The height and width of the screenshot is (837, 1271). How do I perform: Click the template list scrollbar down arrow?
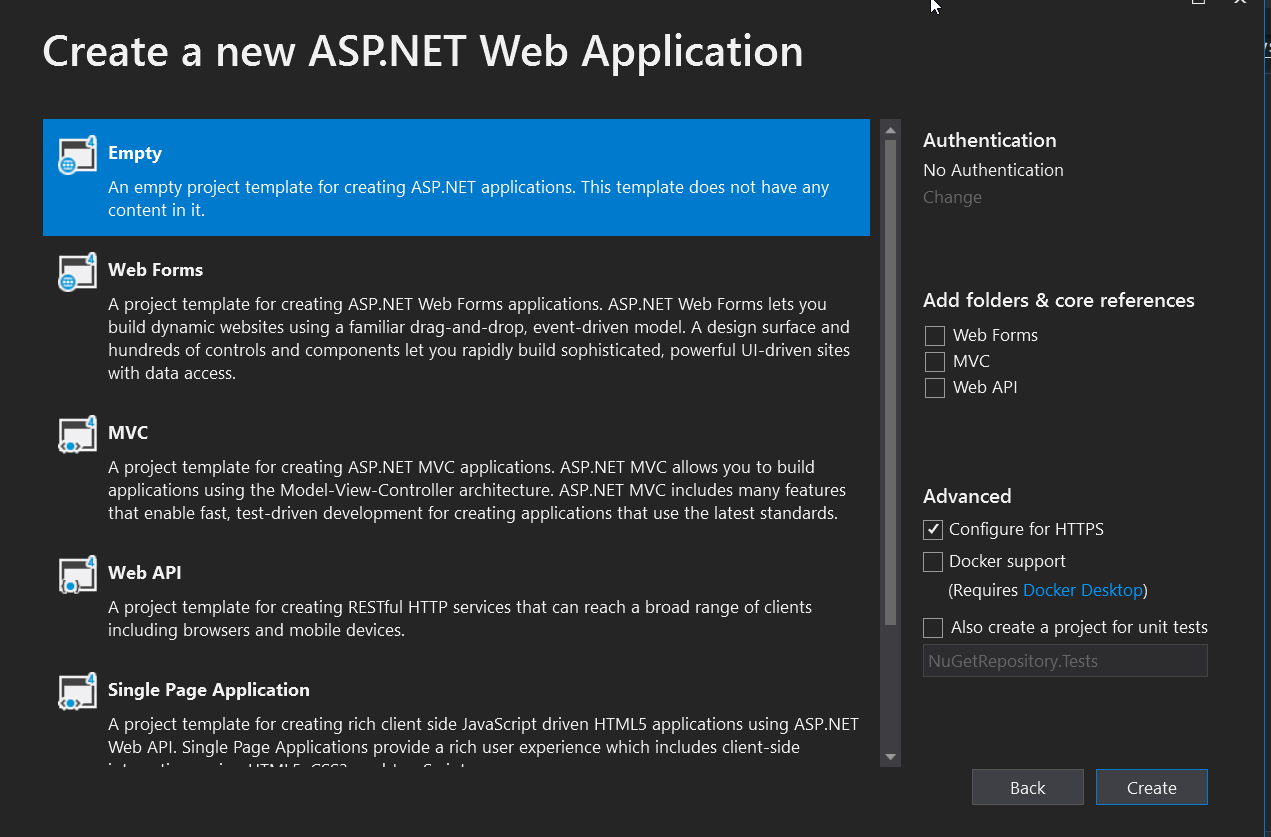890,757
